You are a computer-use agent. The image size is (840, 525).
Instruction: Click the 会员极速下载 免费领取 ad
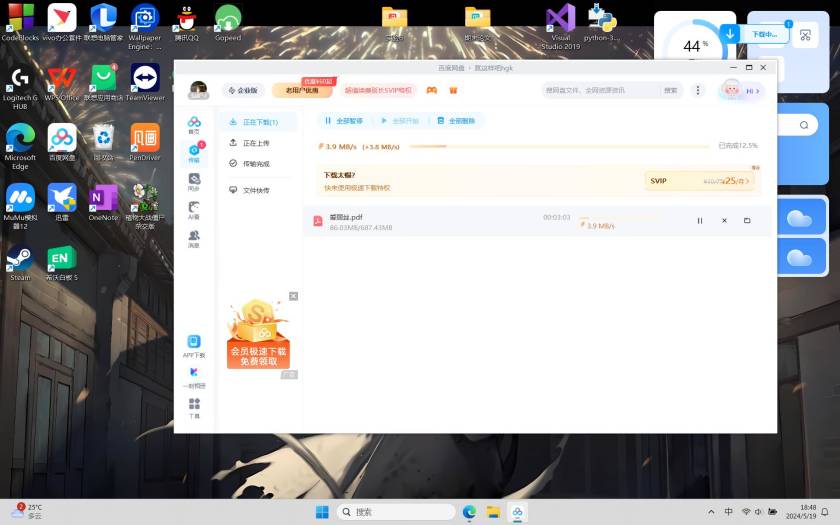pyautogui.click(x=258, y=334)
